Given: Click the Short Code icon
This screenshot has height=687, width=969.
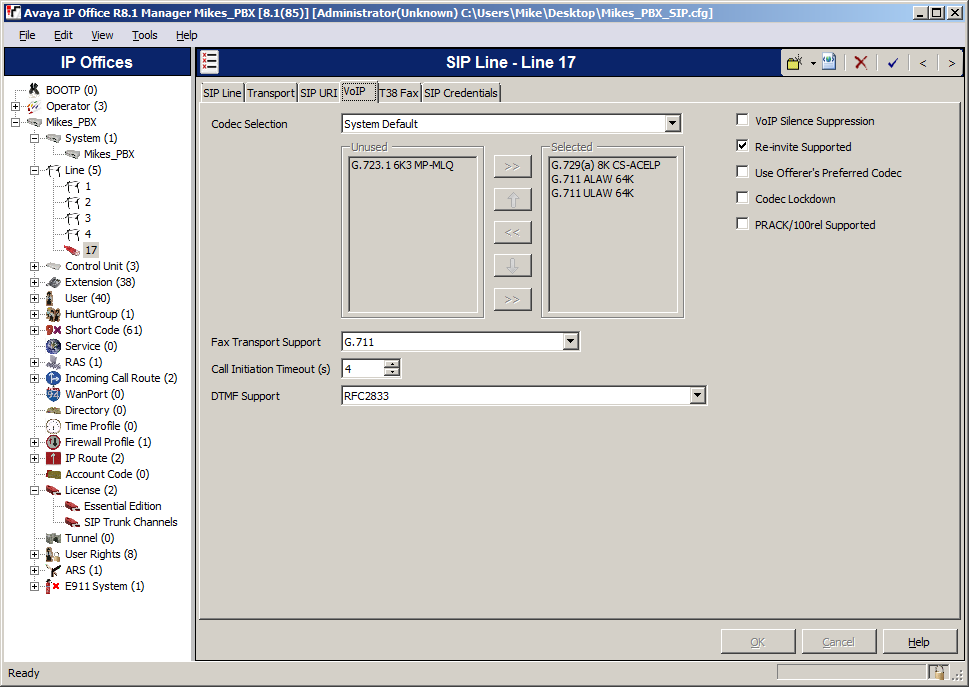Looking at the screenshot, I should (53, 331).
